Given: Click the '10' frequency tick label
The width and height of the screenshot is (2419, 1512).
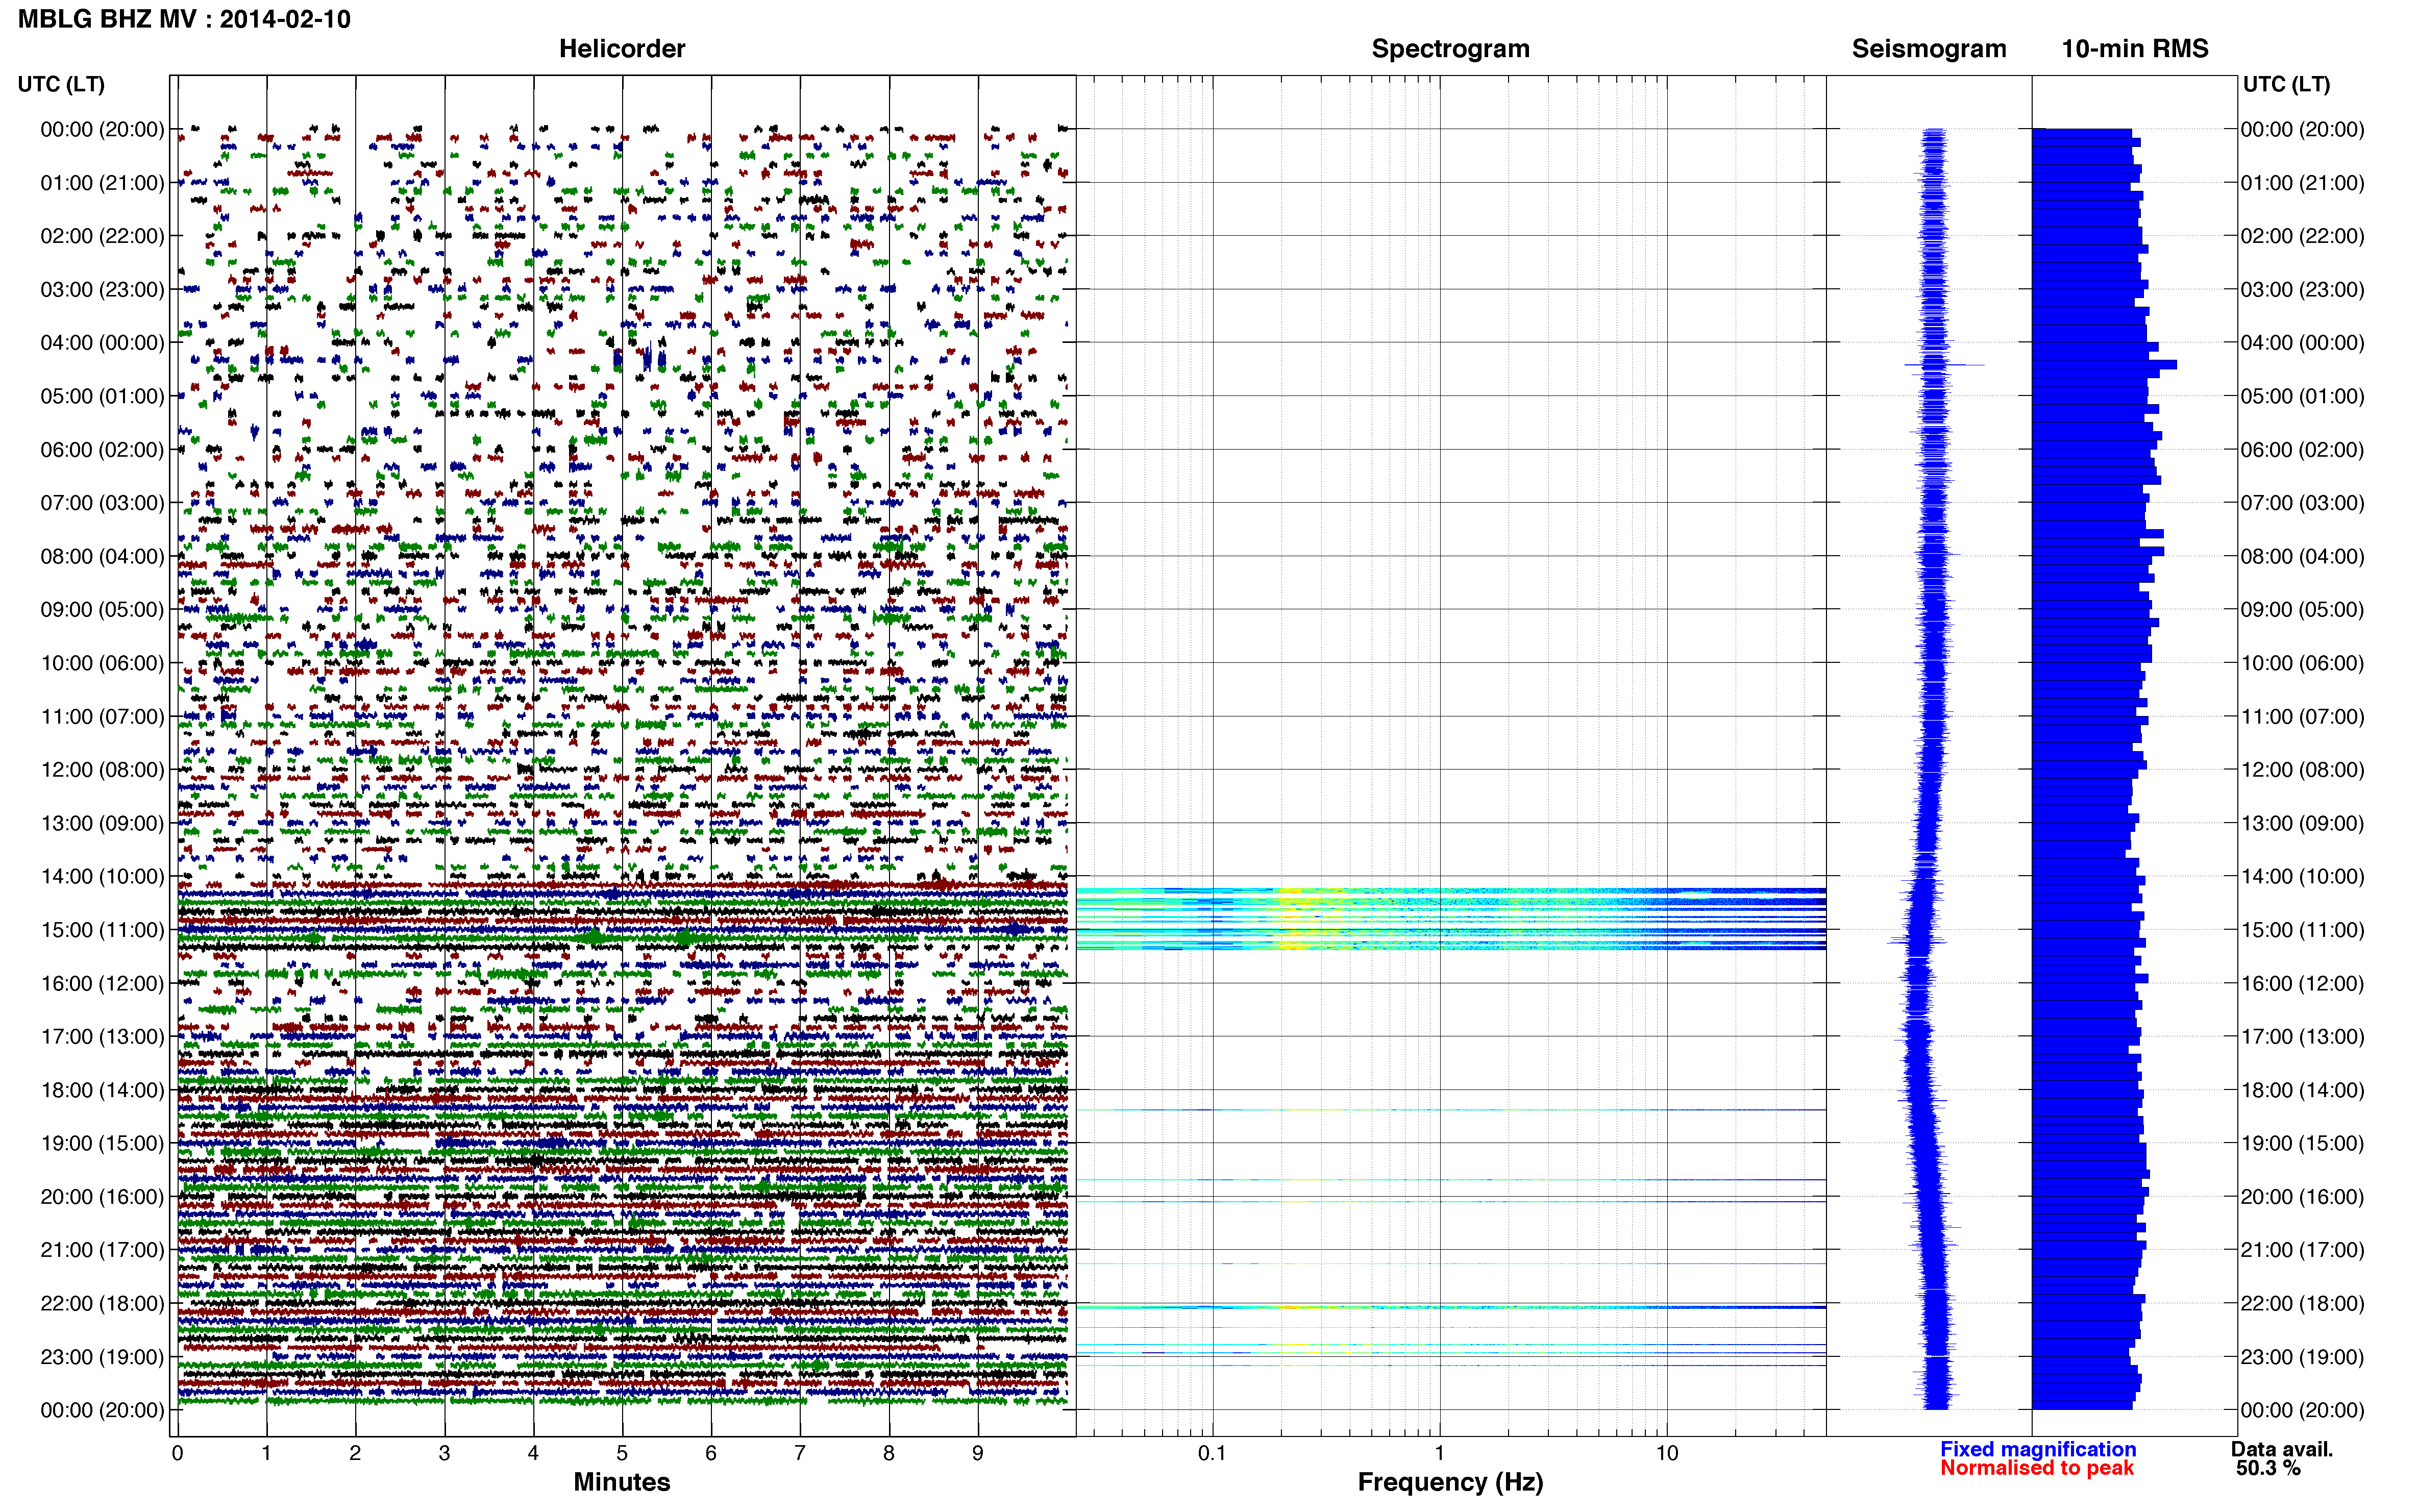Looking at the screenshot, I should [x=1666, y=1453].
